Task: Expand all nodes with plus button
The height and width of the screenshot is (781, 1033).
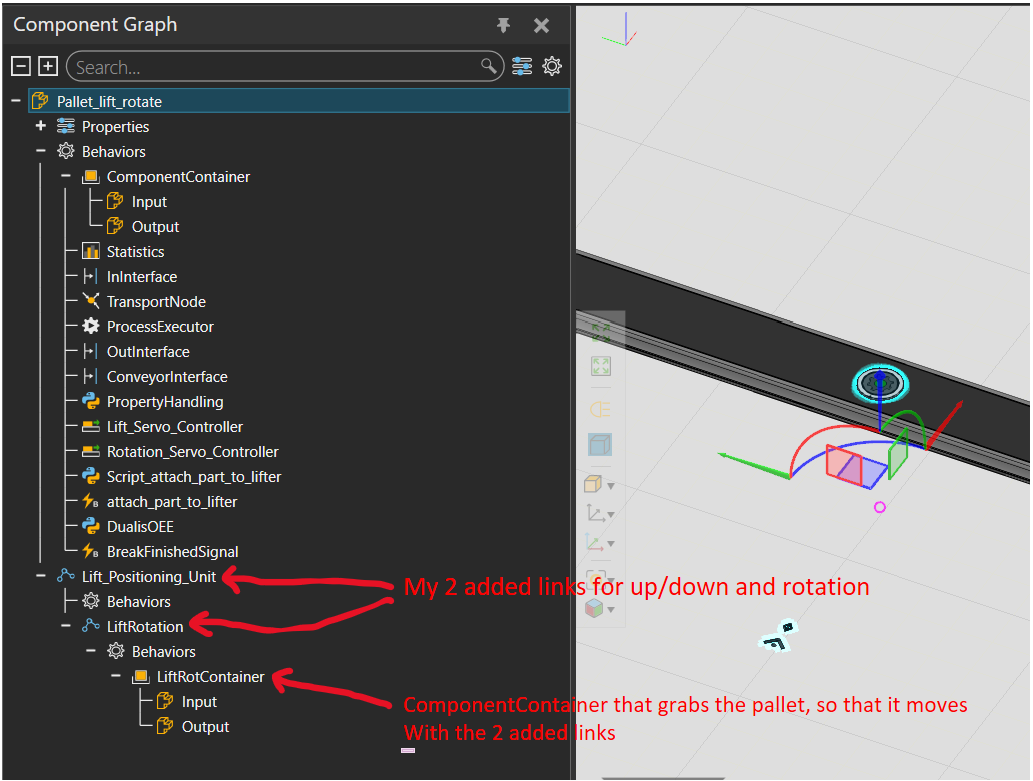Action: coord(47,67)
